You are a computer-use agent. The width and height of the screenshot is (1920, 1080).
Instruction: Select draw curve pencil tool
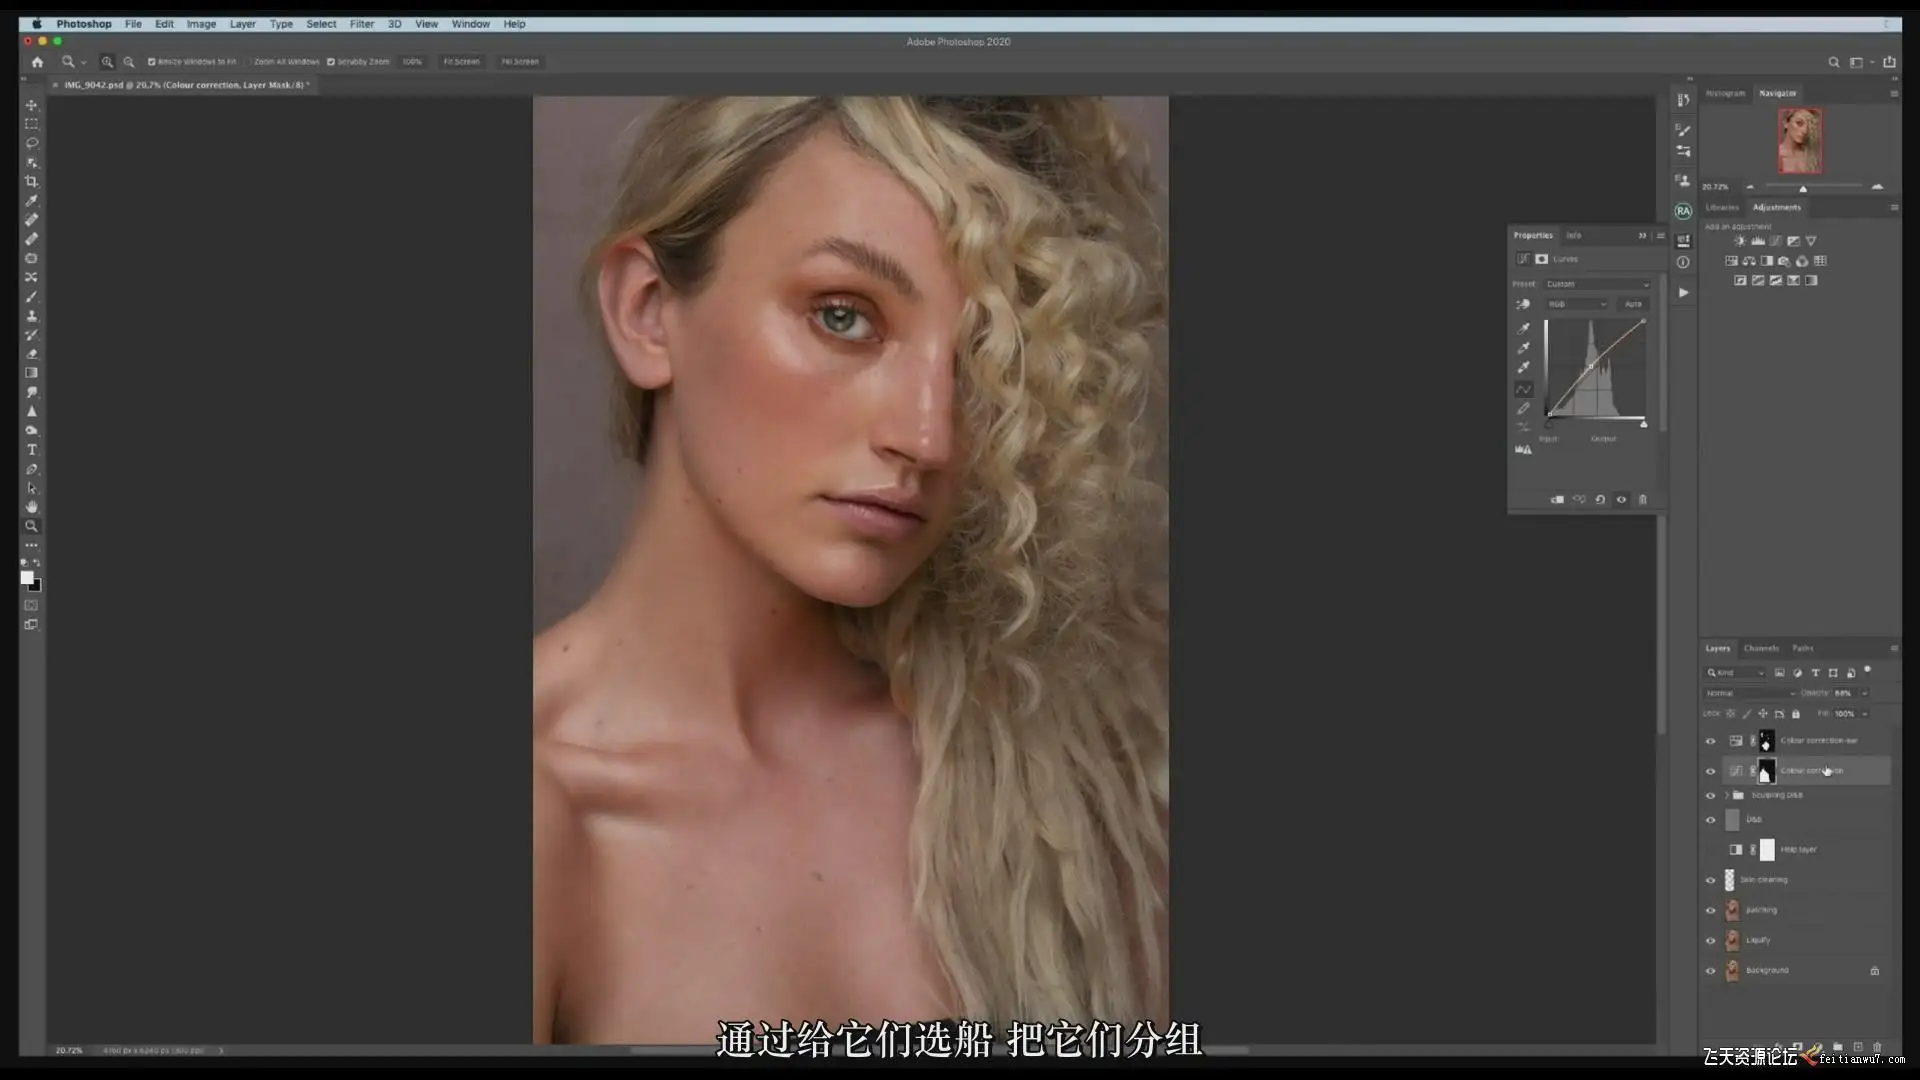(1523, 408)
